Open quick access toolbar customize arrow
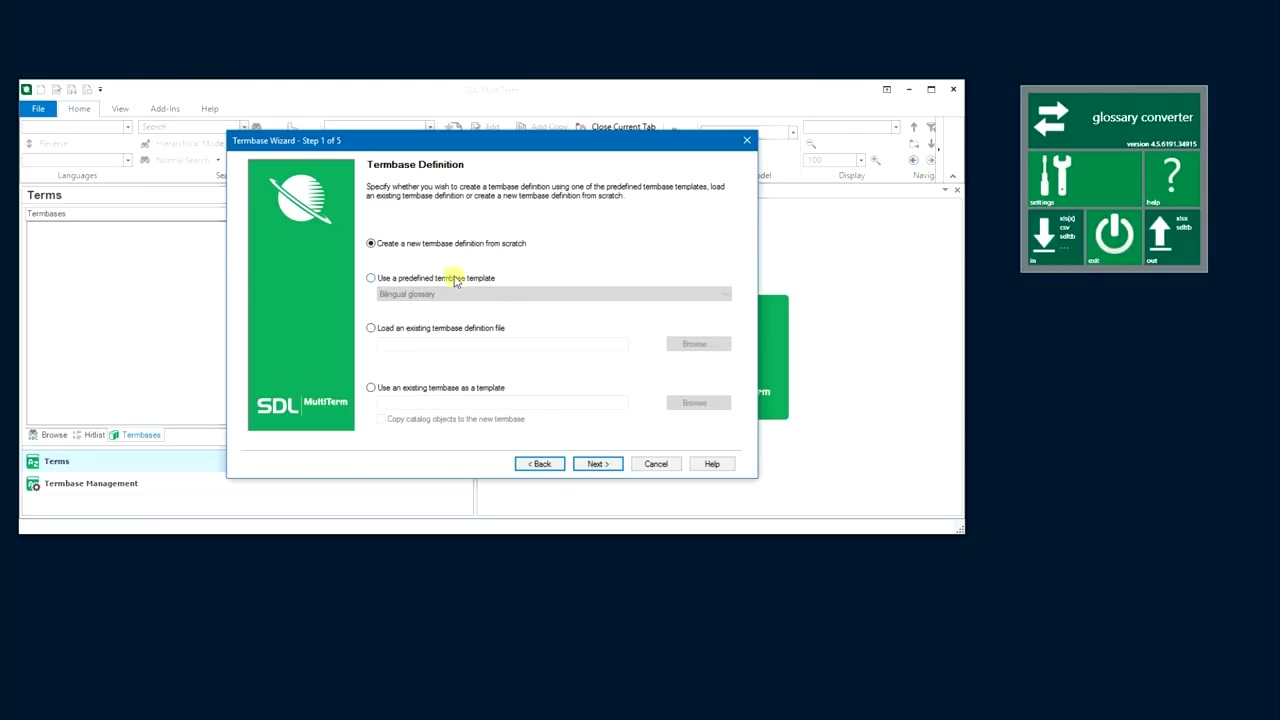 tap(100, 89)
